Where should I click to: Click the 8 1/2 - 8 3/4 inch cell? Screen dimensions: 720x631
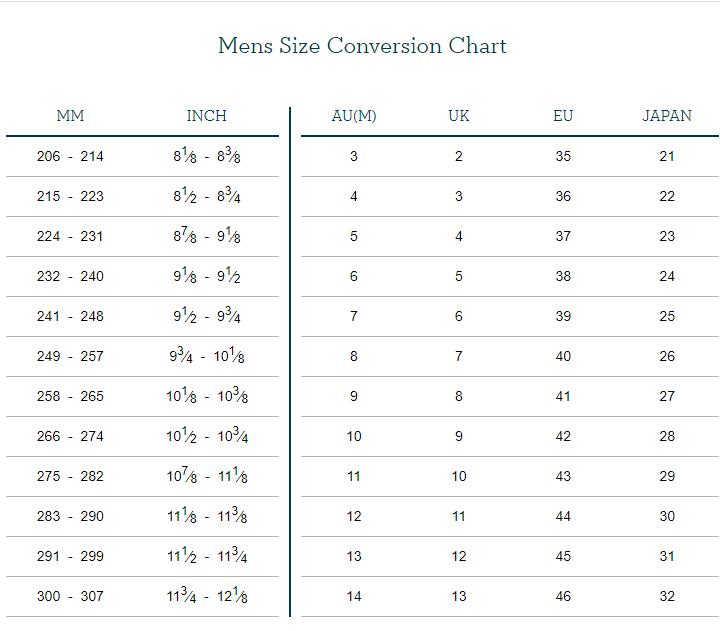[206, 197]
